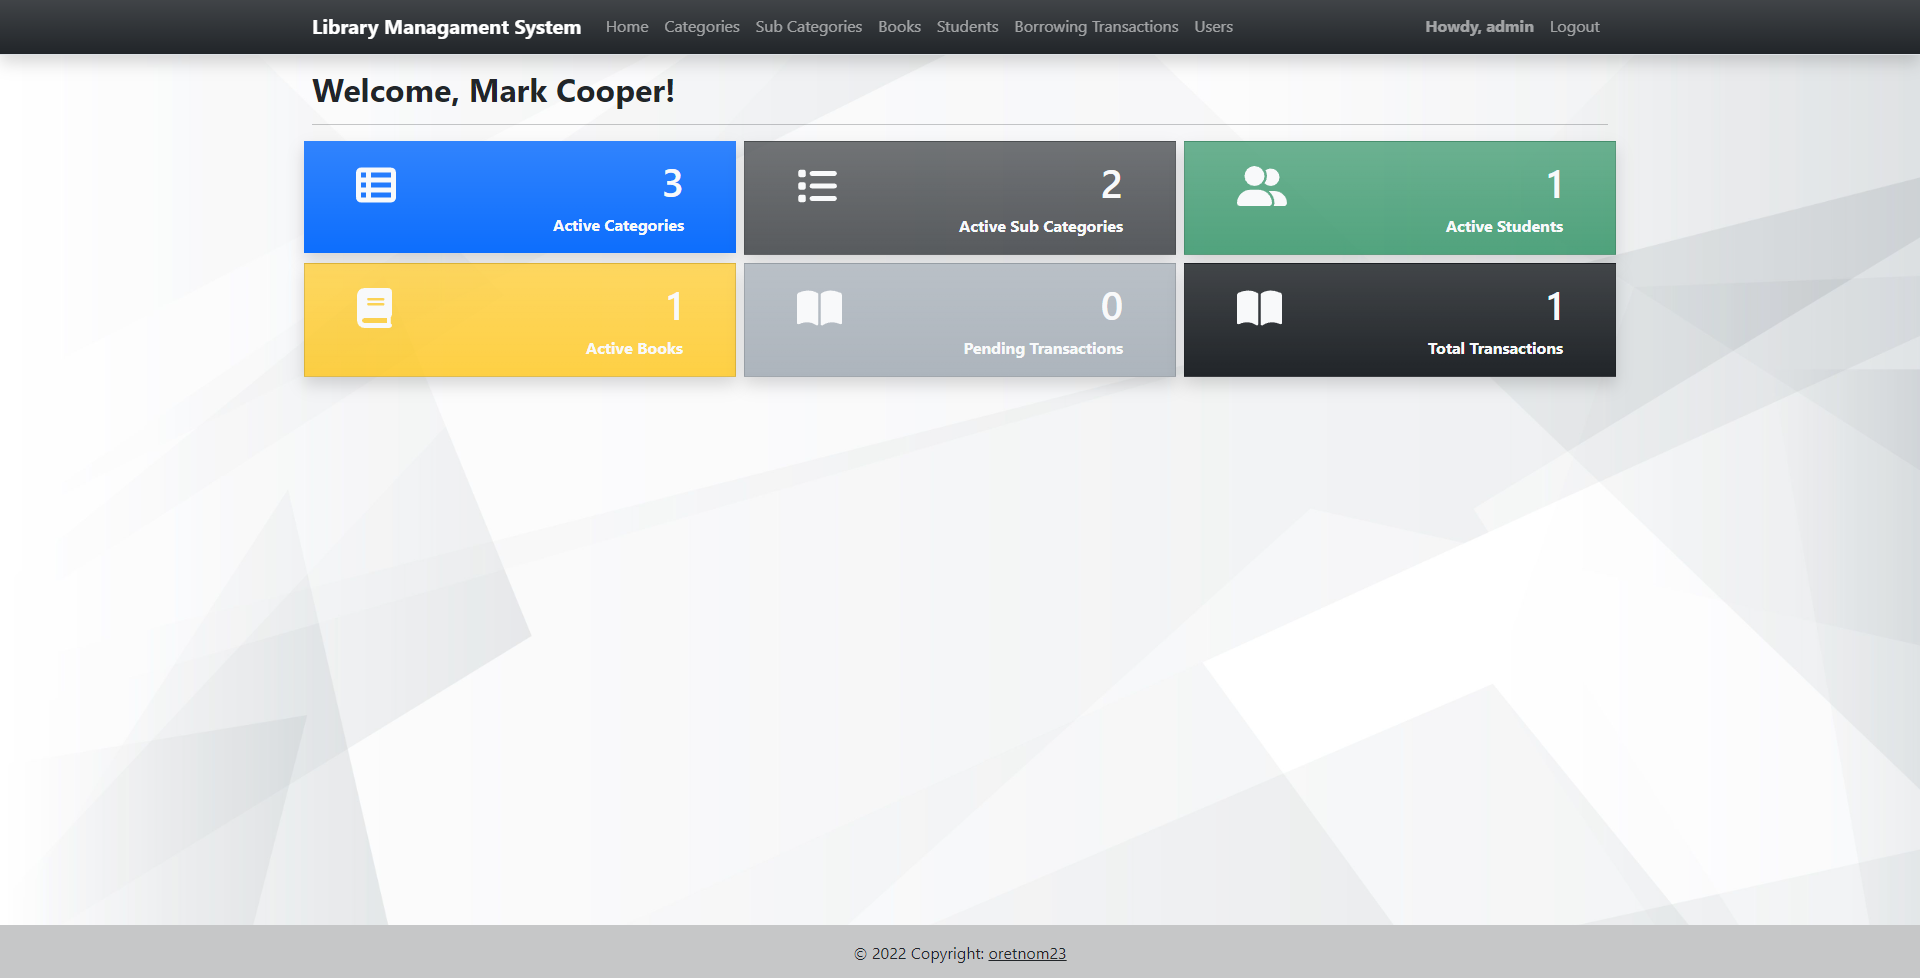Click the Active Students label text
The image size is (1920, 978).
tap(1504, 227)
